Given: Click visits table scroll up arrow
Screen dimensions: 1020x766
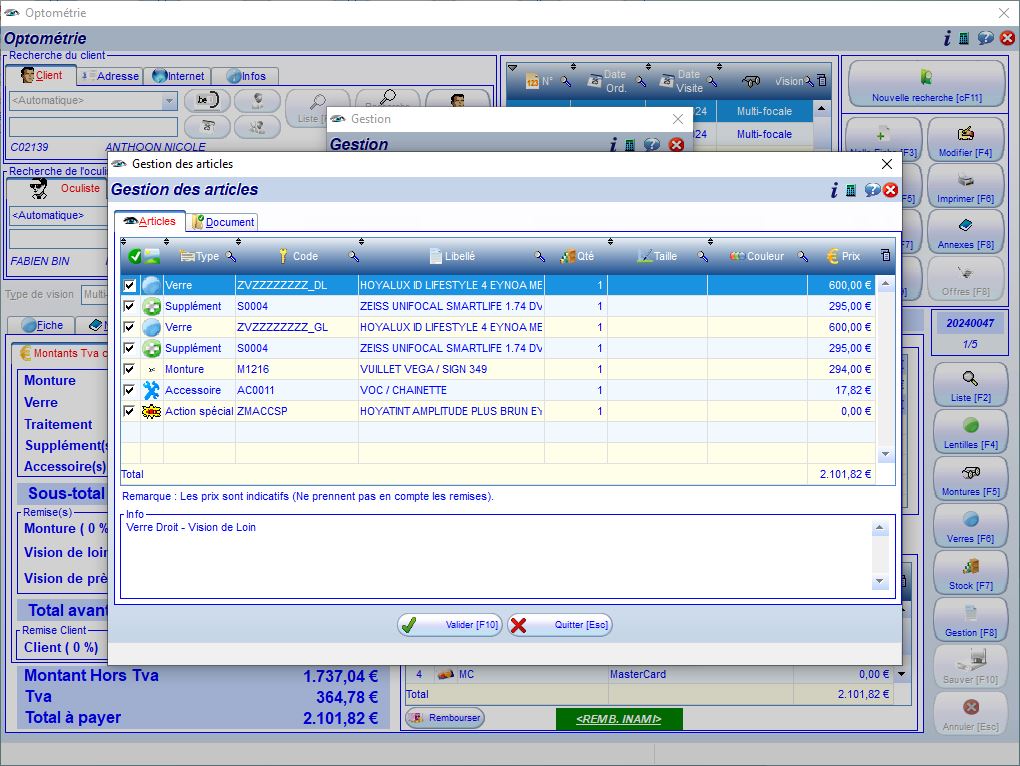Looking at the screenshot, I should pos(822,109).
